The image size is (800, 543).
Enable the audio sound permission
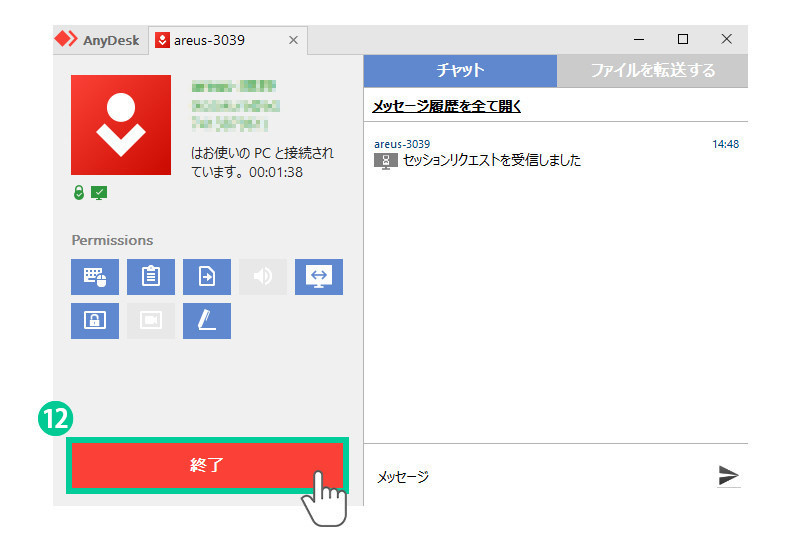tap(263, 277)
